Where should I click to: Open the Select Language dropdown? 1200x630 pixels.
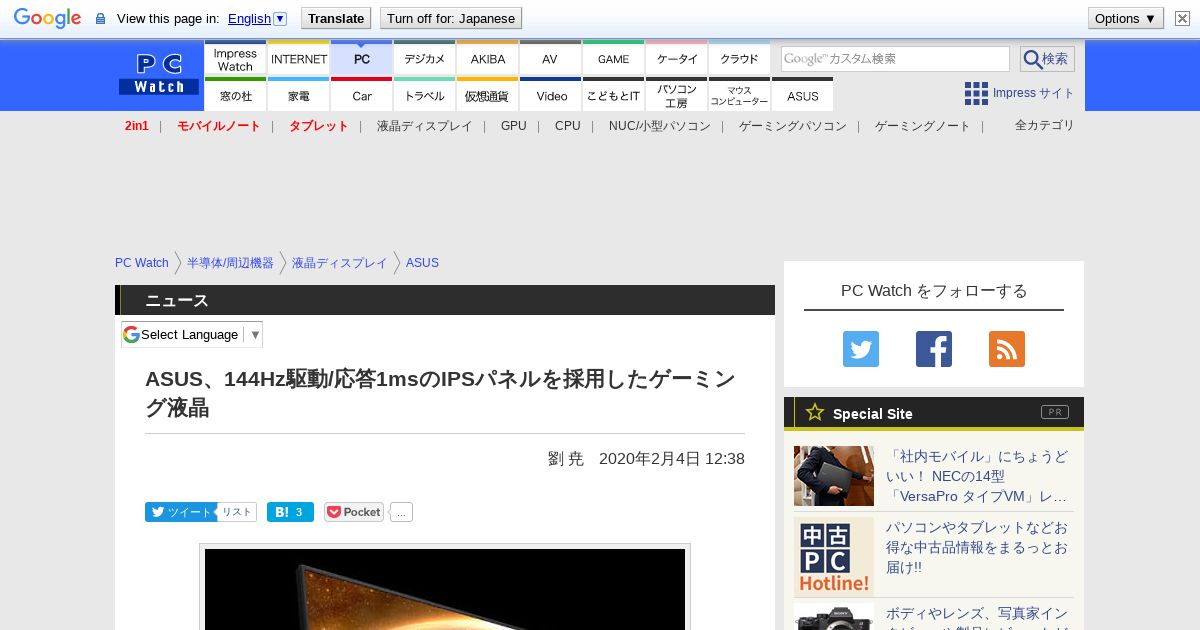coord(192,334)
